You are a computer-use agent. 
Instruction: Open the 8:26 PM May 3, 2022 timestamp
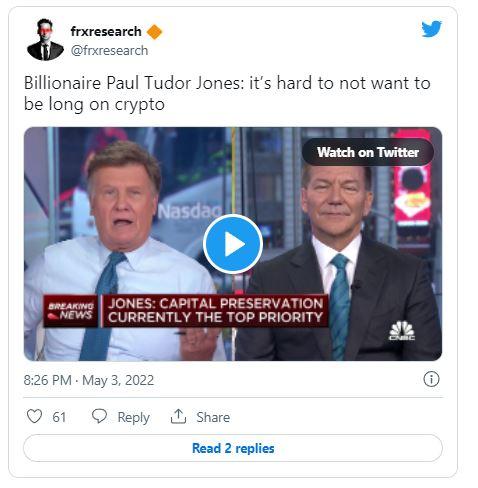89,380
